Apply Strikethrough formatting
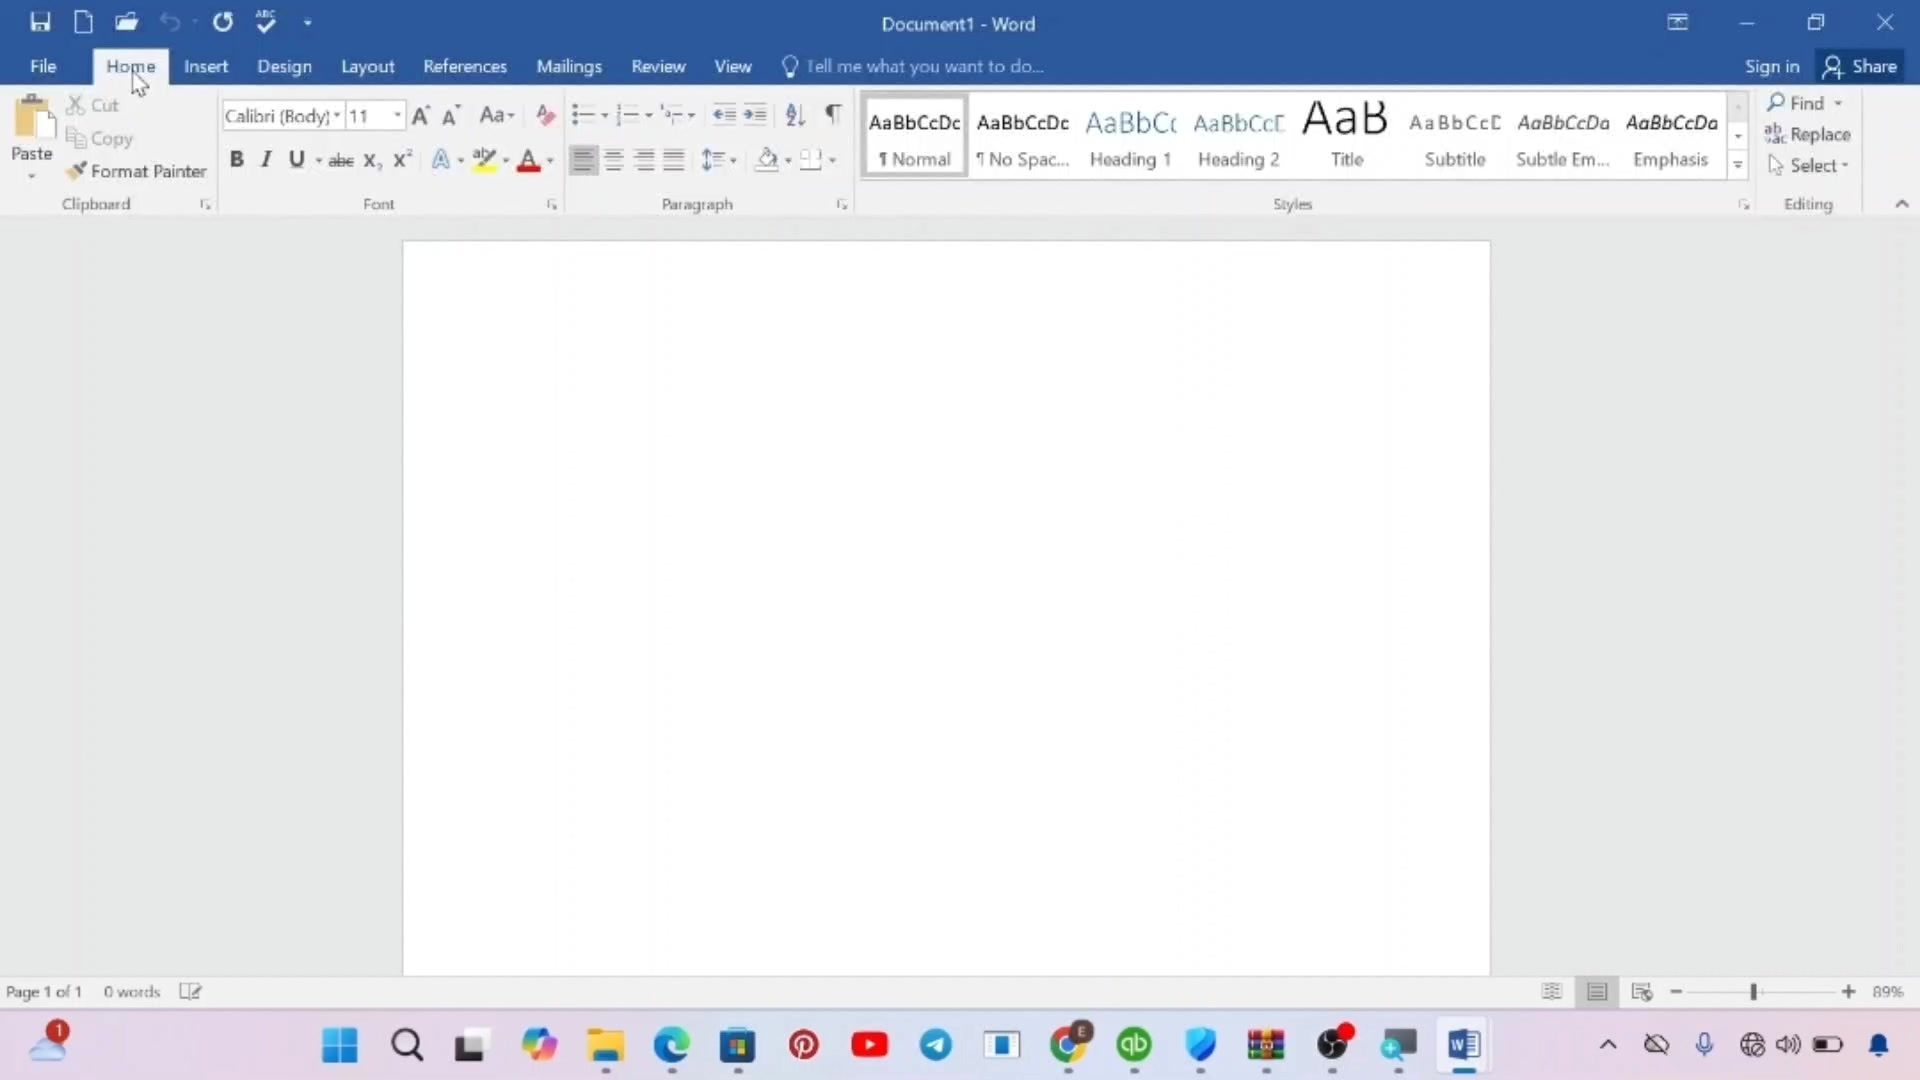The height and width of the screenshot is (1080, 1920). (x=341, y=160)
